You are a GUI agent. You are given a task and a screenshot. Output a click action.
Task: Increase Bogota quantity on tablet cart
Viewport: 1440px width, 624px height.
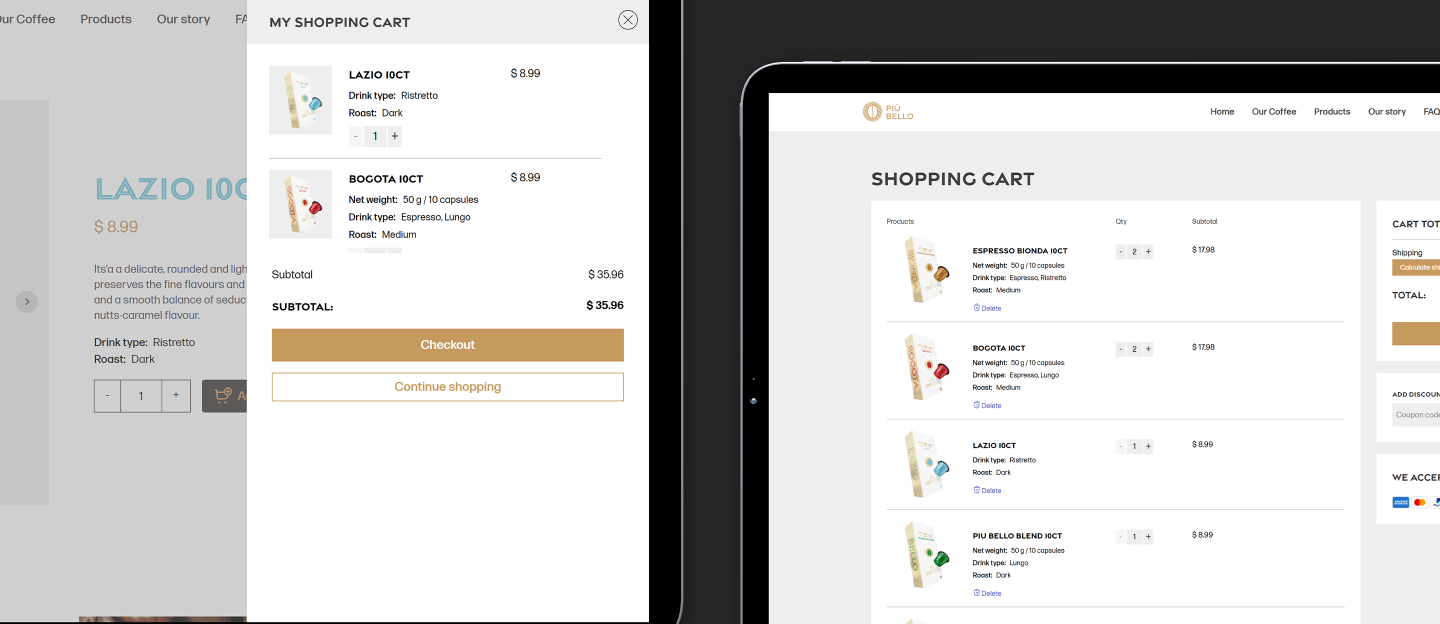(x=1148, y=349)
